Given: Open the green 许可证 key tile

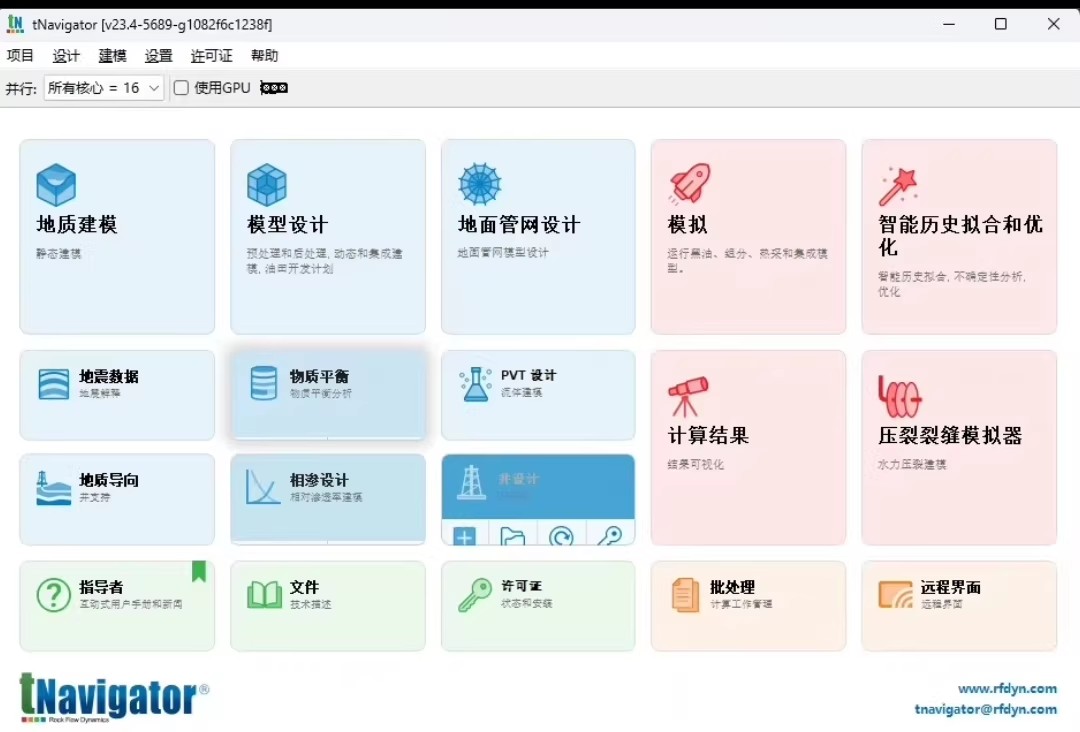Looking at the screenshot, I should pyautogui.click(x=538, y=606).
